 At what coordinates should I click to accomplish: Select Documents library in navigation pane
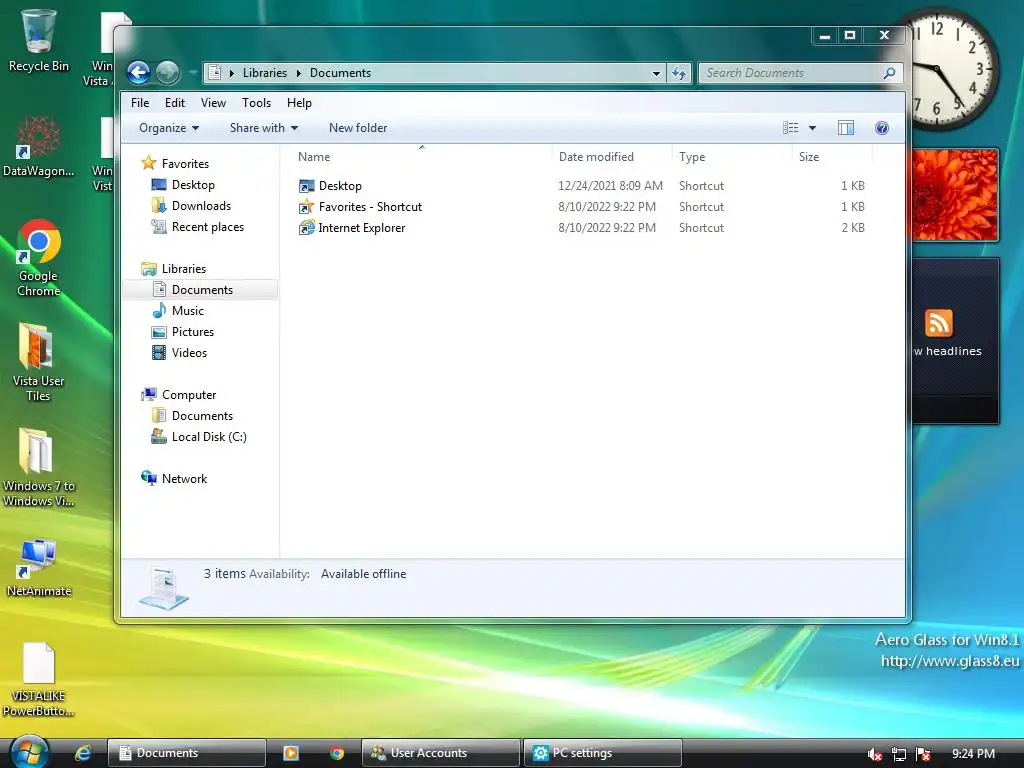[200, 289]
